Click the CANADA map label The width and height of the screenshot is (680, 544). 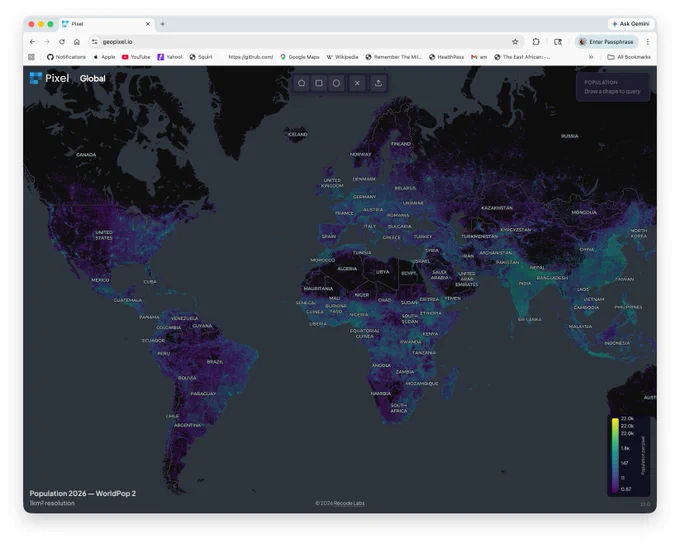point(86,154)
